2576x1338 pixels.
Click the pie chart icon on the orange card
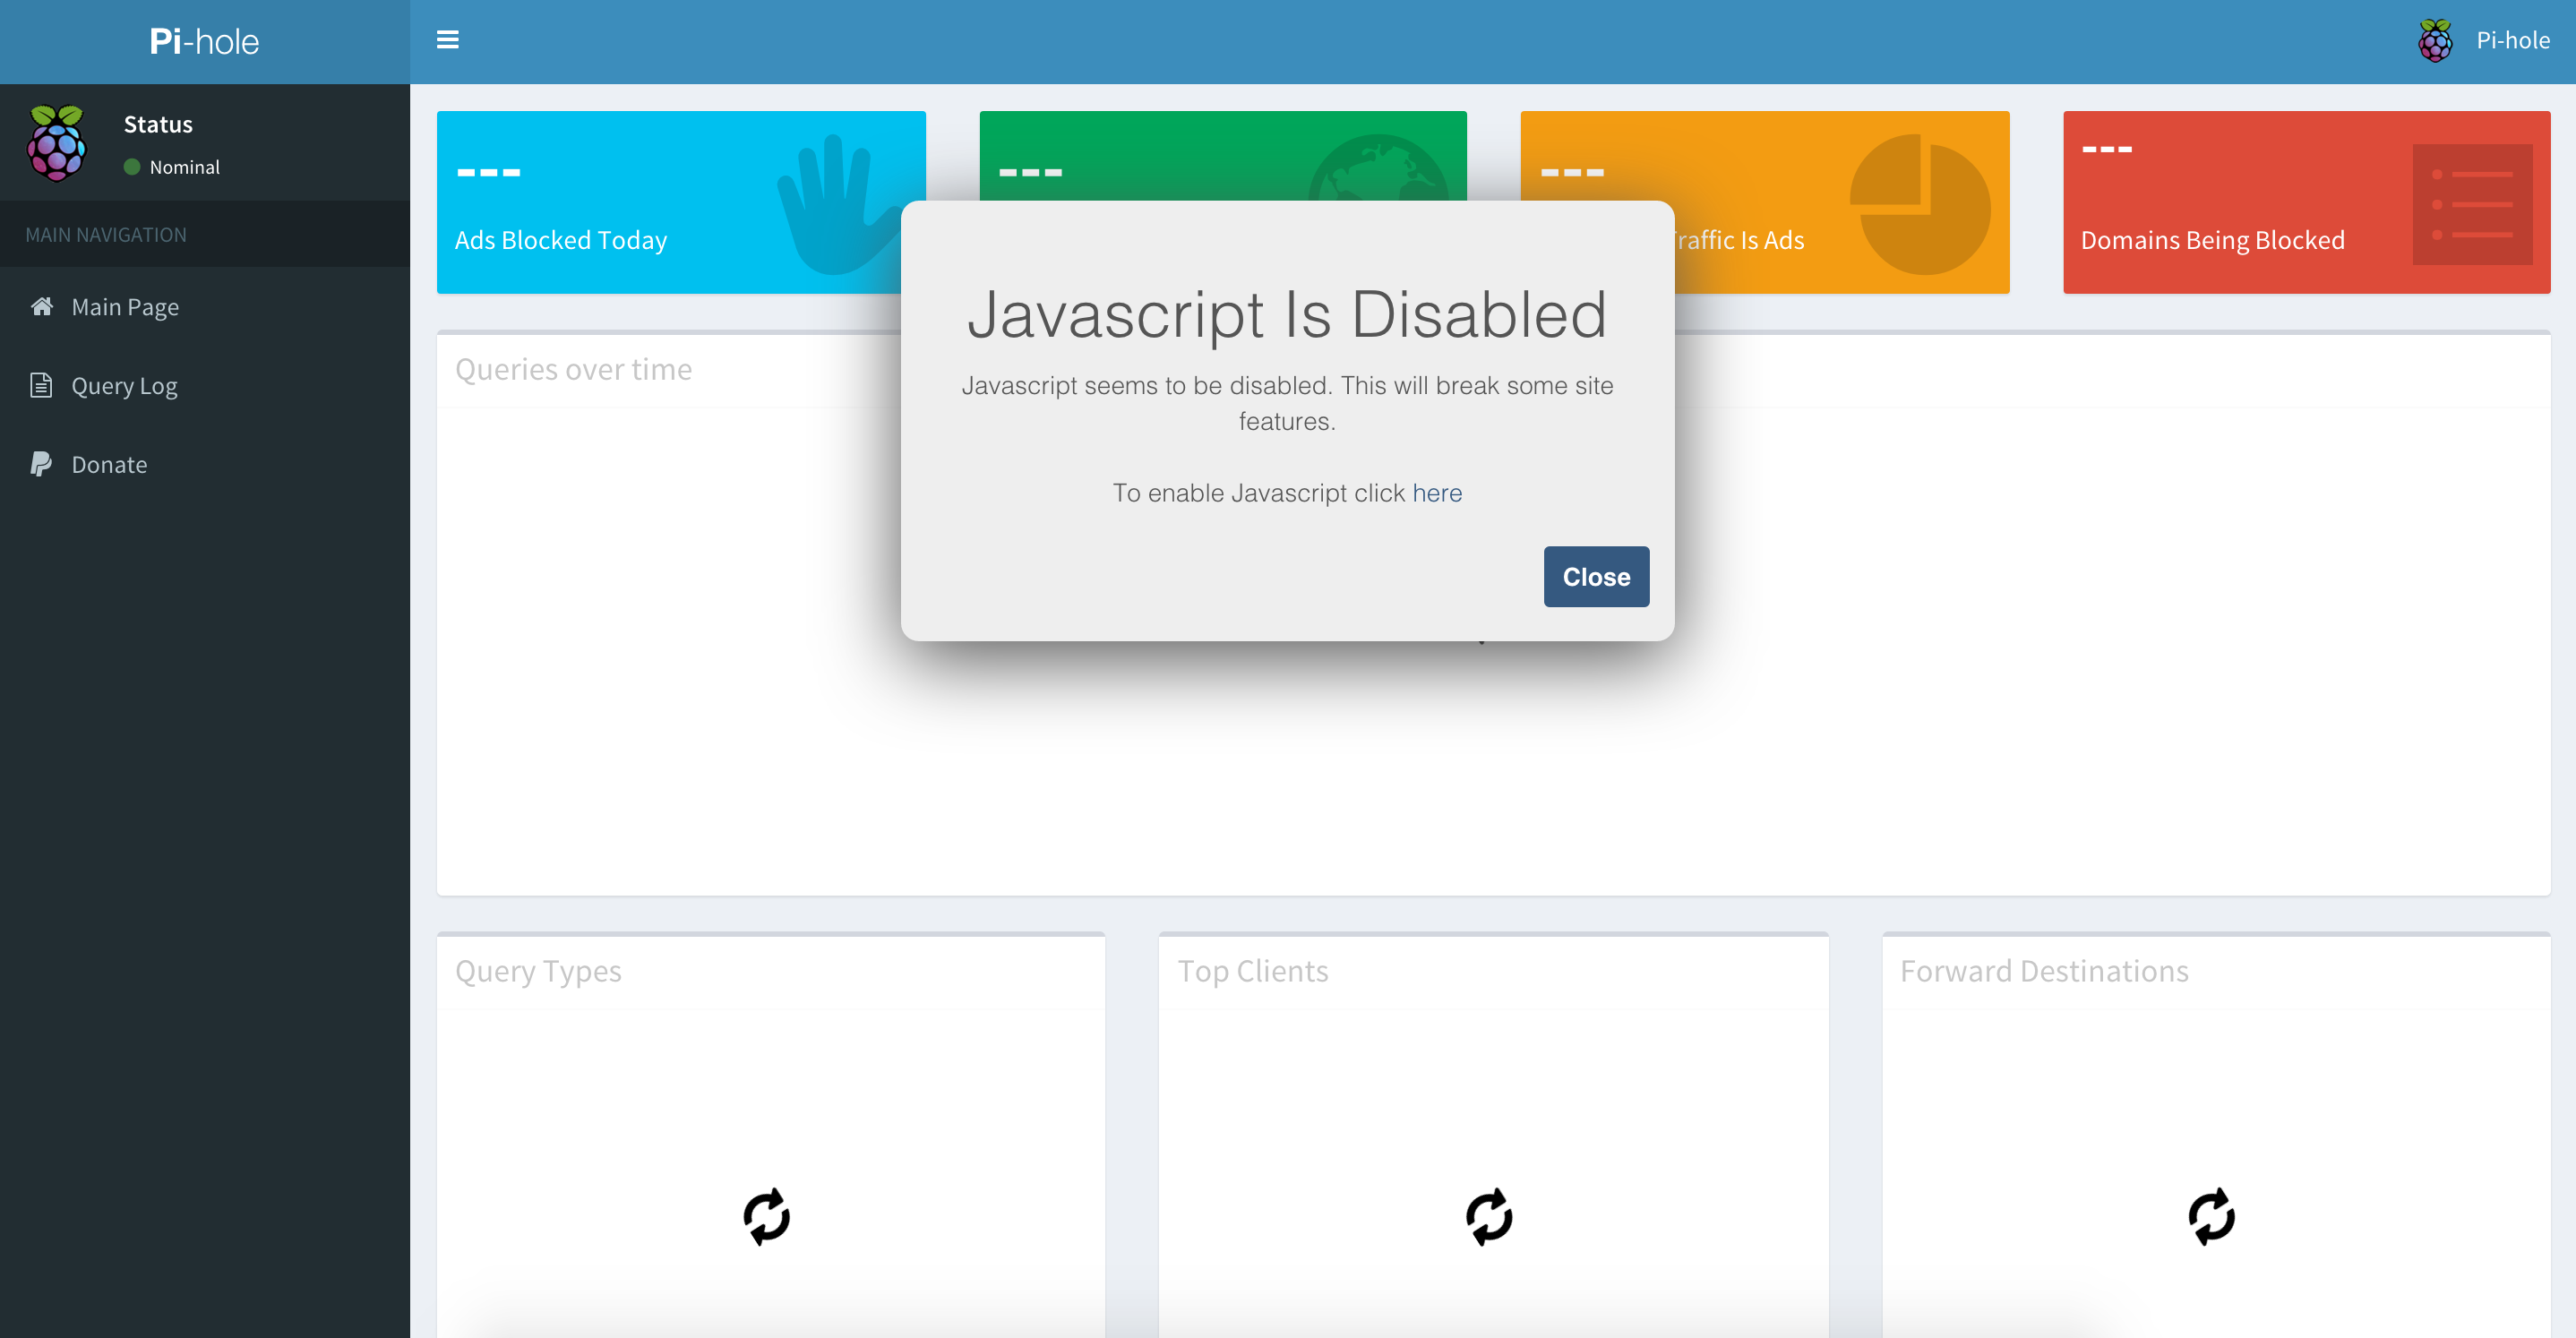1920,204
